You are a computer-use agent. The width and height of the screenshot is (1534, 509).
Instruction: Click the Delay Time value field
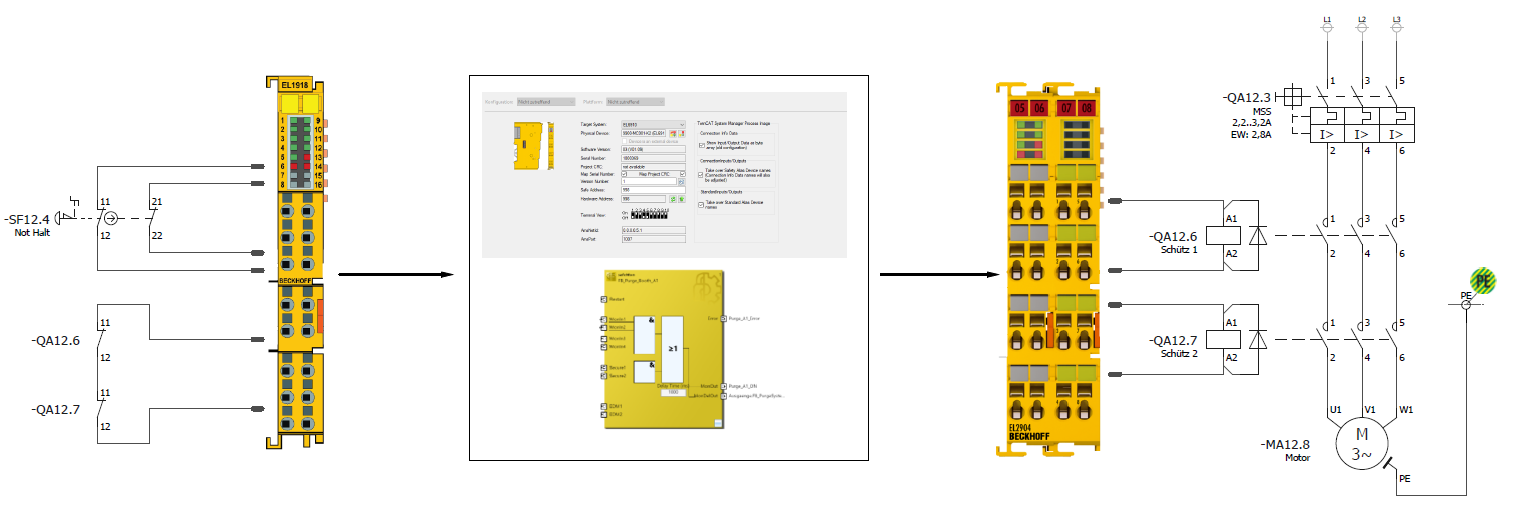(x=675, y=392)
